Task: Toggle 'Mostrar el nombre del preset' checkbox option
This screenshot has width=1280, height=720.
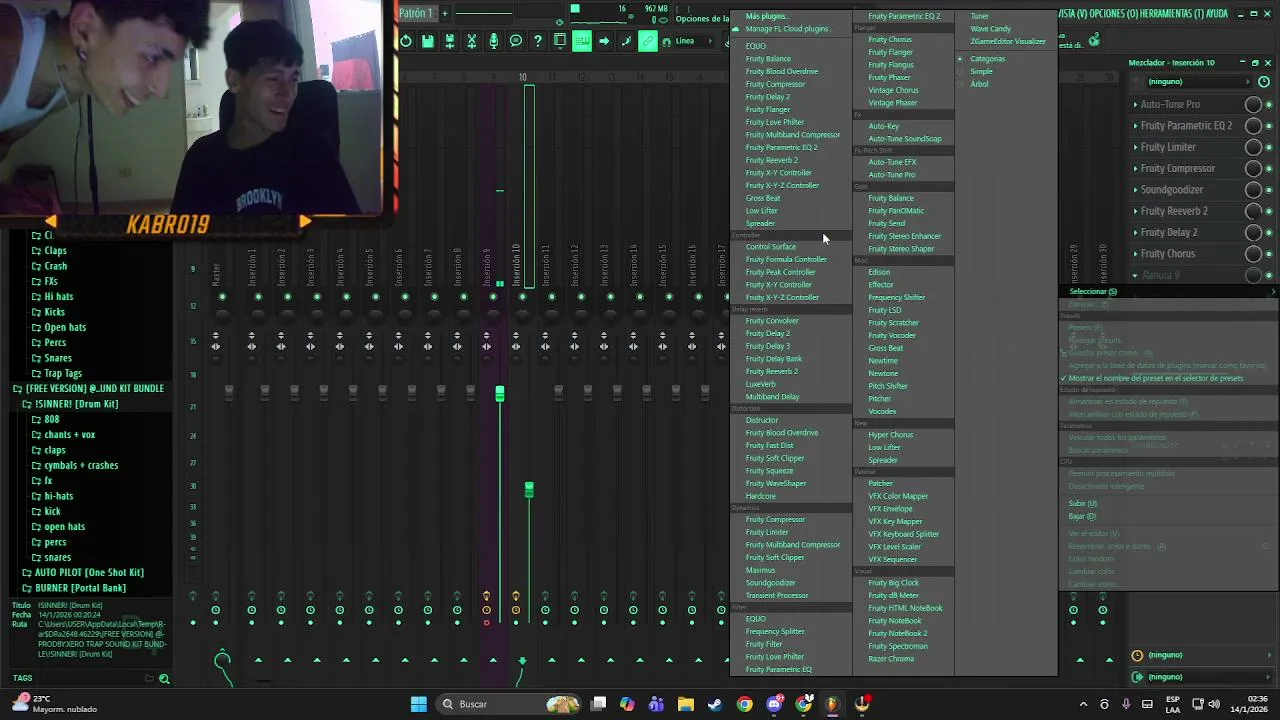Action: point(1155,378)
